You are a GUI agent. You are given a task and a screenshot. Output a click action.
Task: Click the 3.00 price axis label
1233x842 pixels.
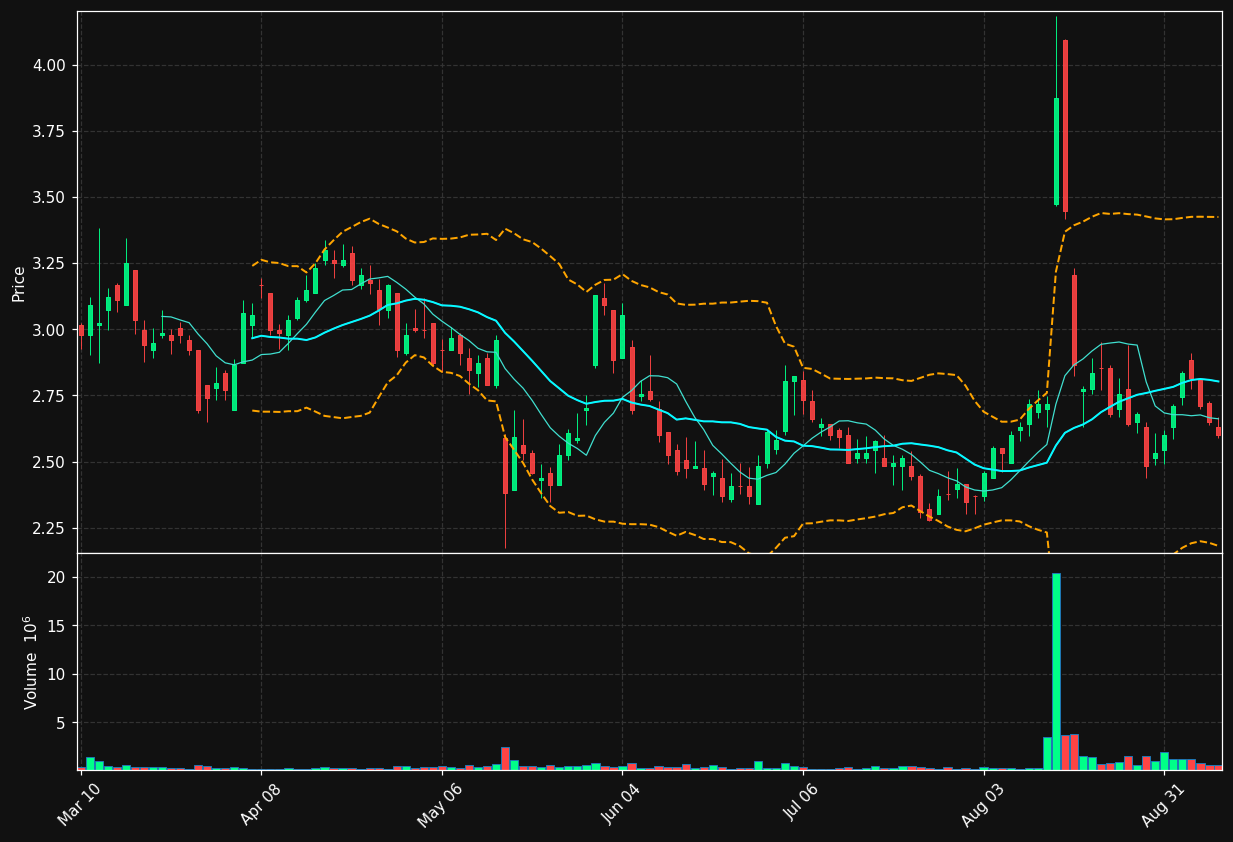(x=48, y=330)
